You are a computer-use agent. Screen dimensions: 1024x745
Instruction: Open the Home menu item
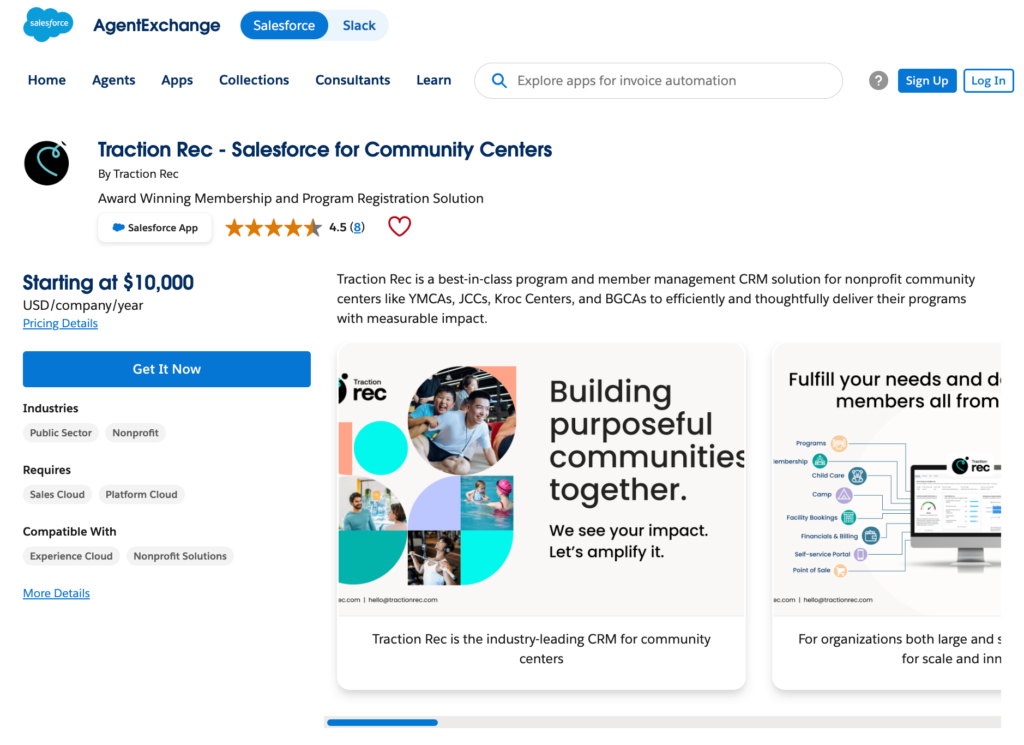tap(47, 80)
